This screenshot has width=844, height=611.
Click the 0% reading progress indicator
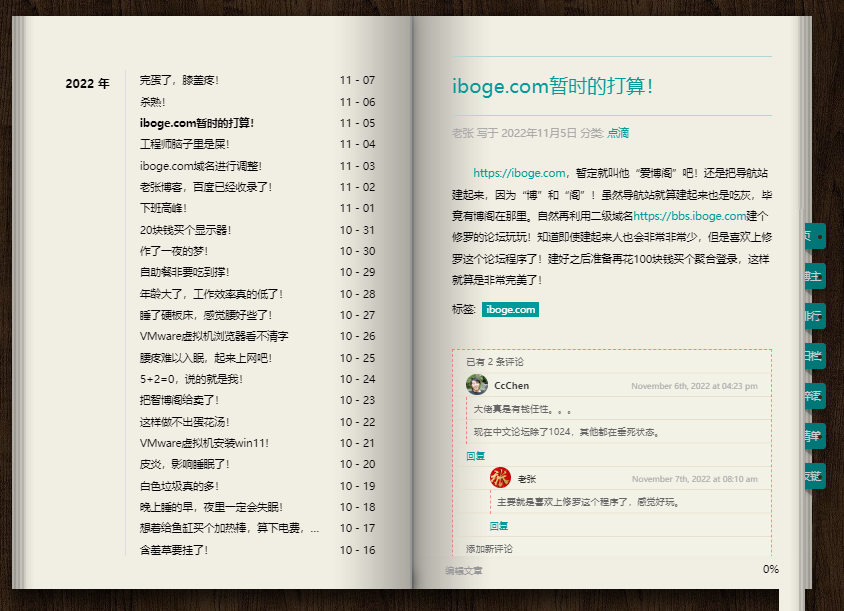click(x=770, y=570)
